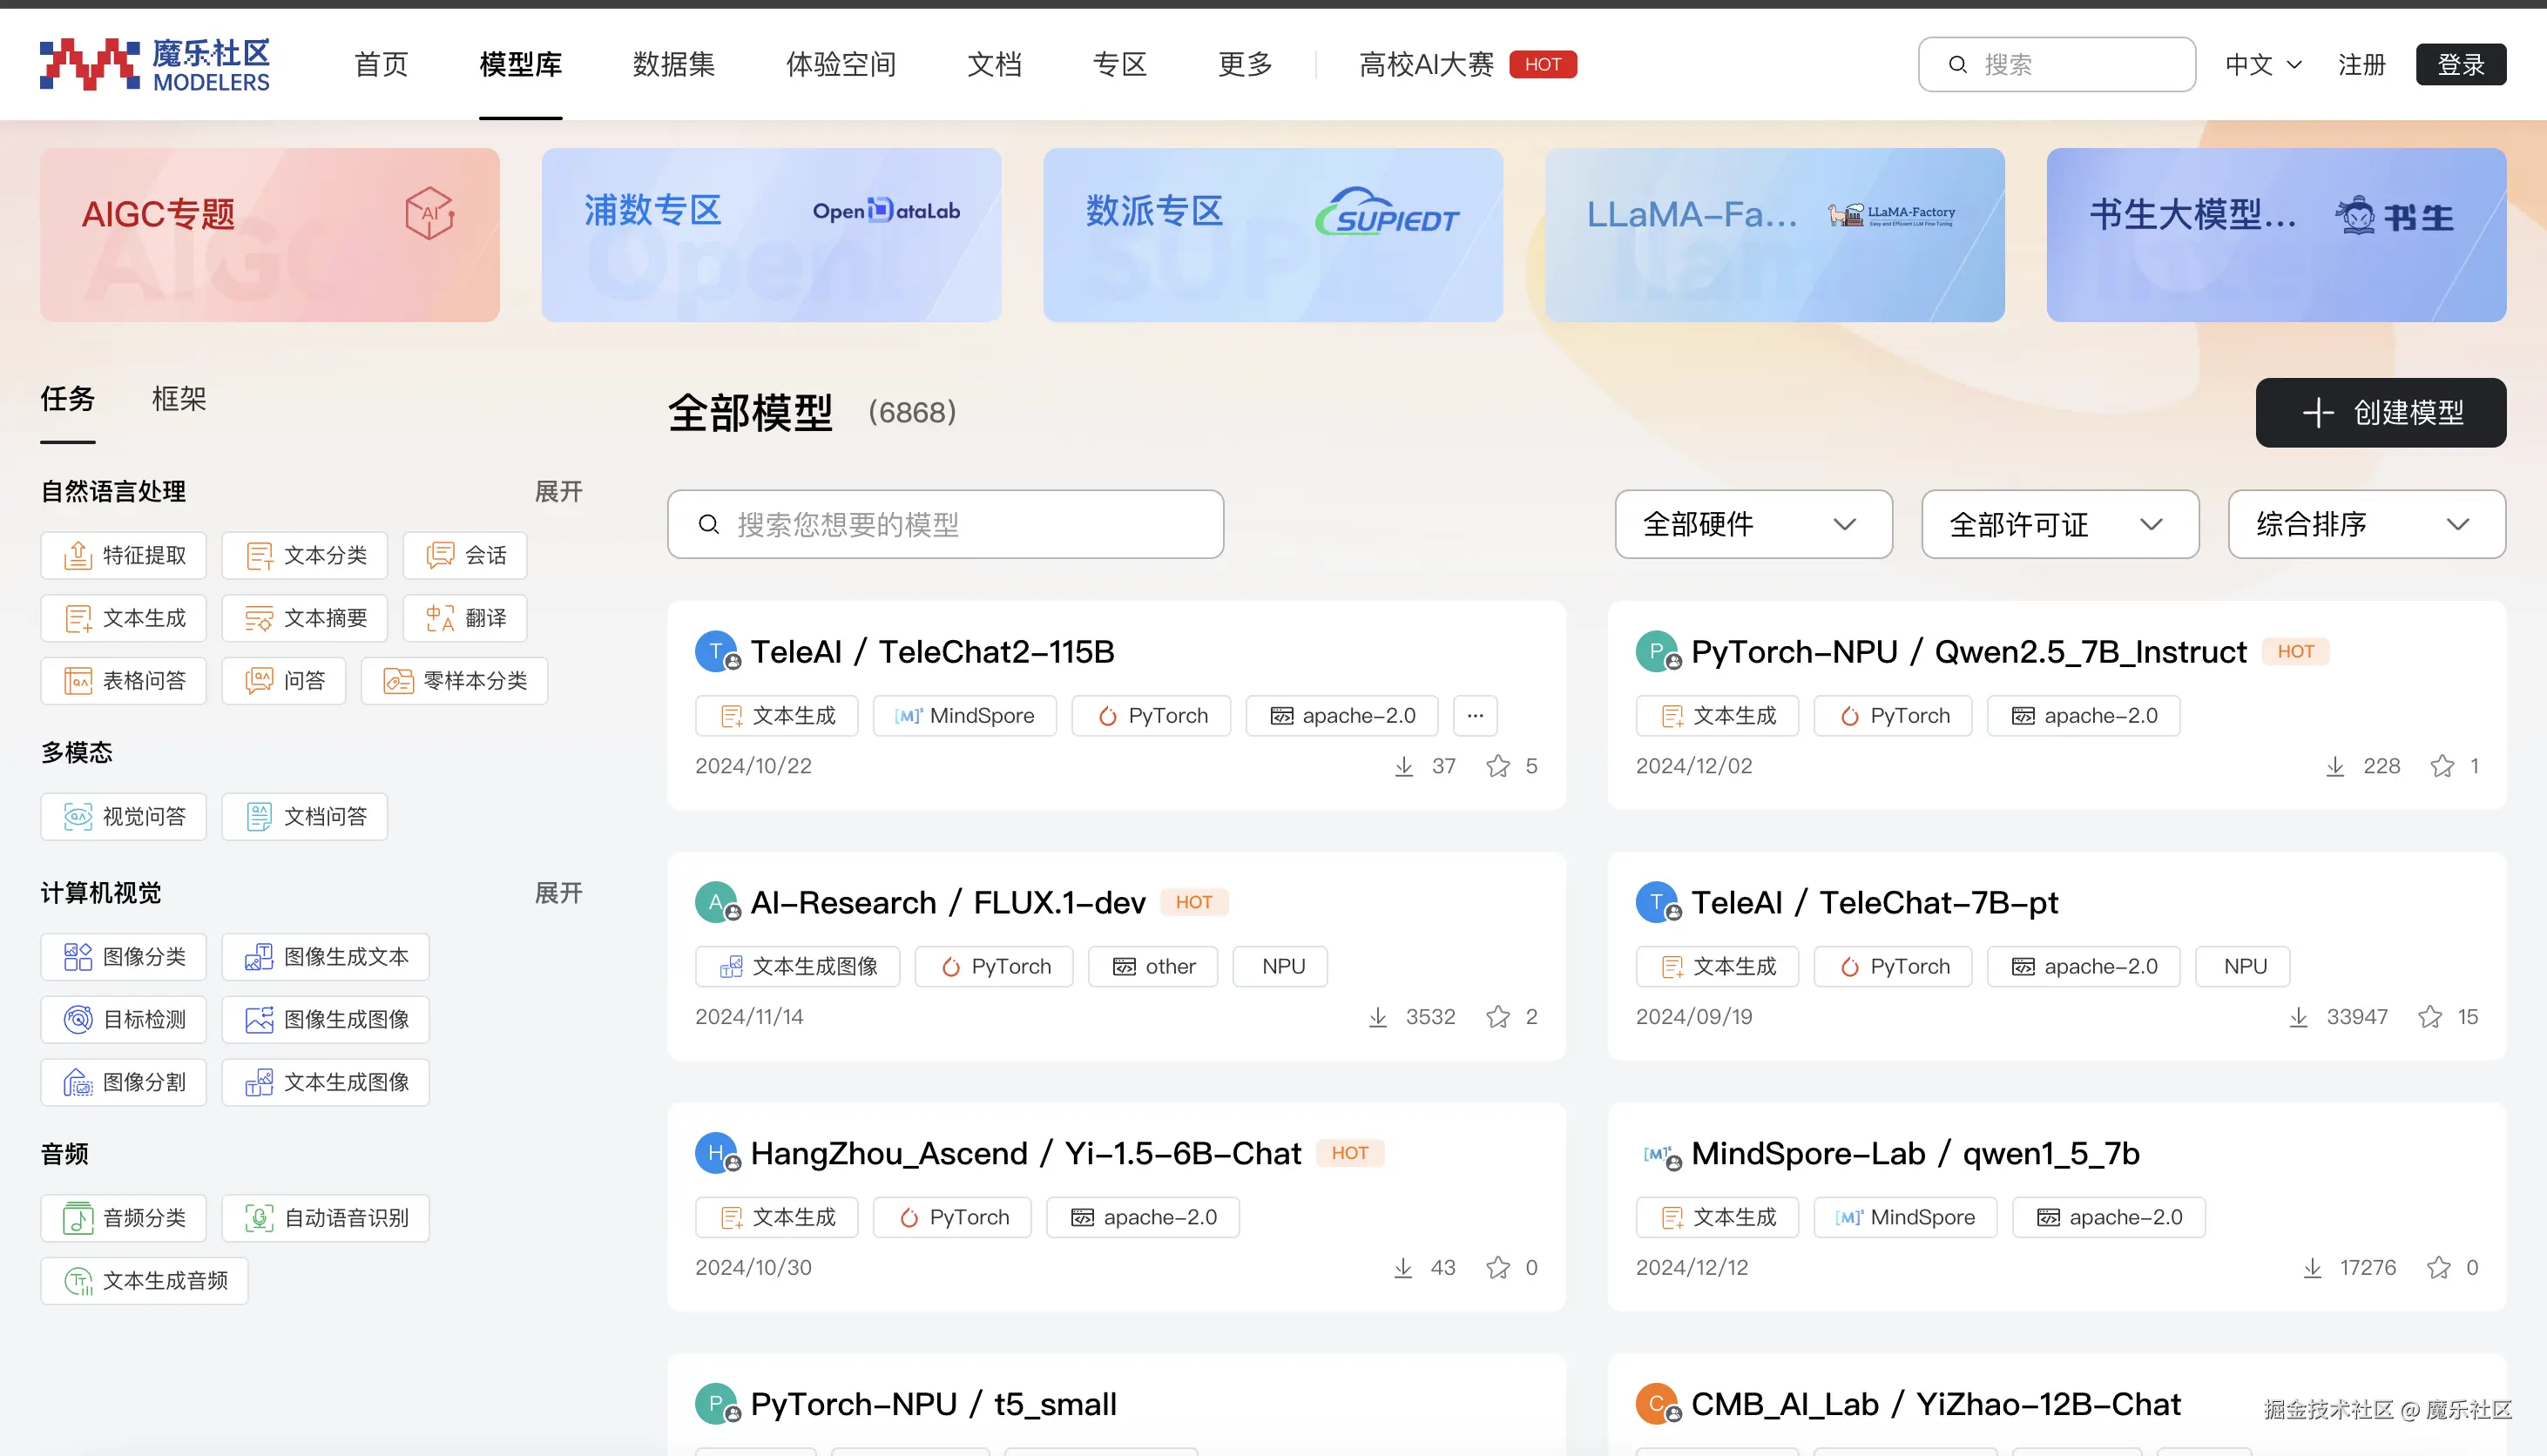Toggle the 自动语音识别 task filter
The width and height of the screenshot is (2547, 1456).
click(x=326, y=1218)
